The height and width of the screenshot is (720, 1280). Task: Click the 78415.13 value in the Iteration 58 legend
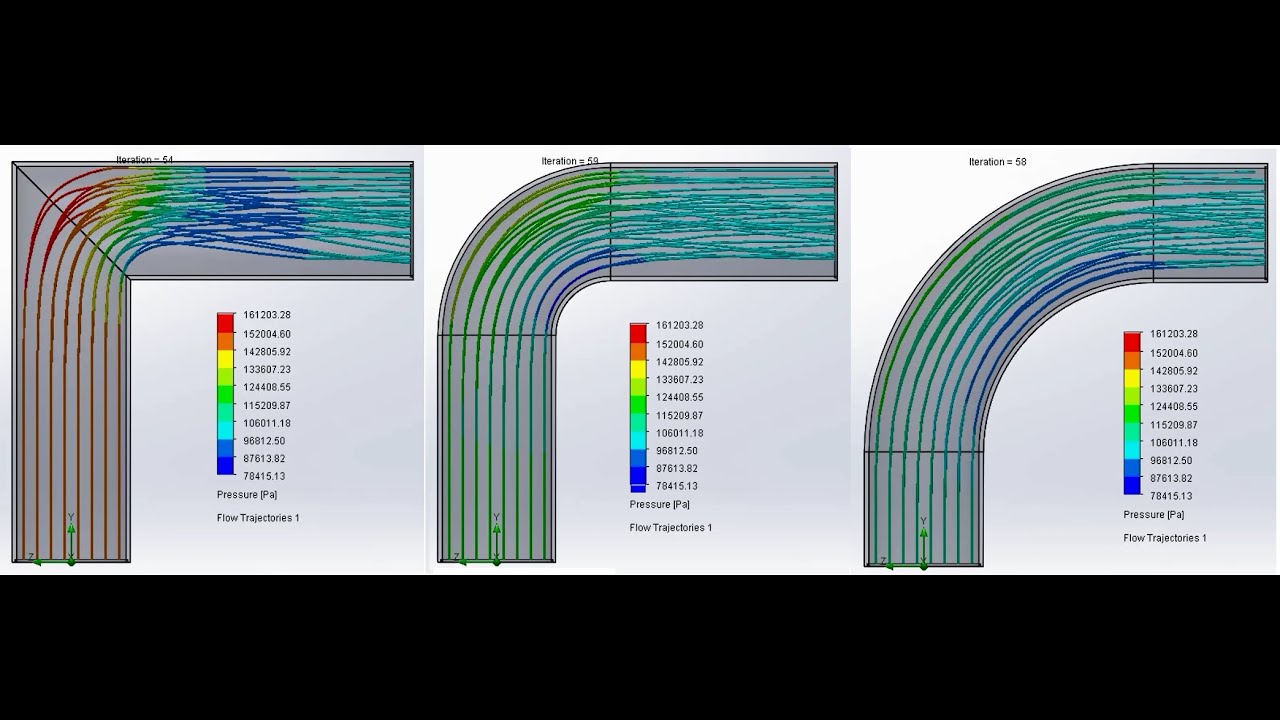1171,496
